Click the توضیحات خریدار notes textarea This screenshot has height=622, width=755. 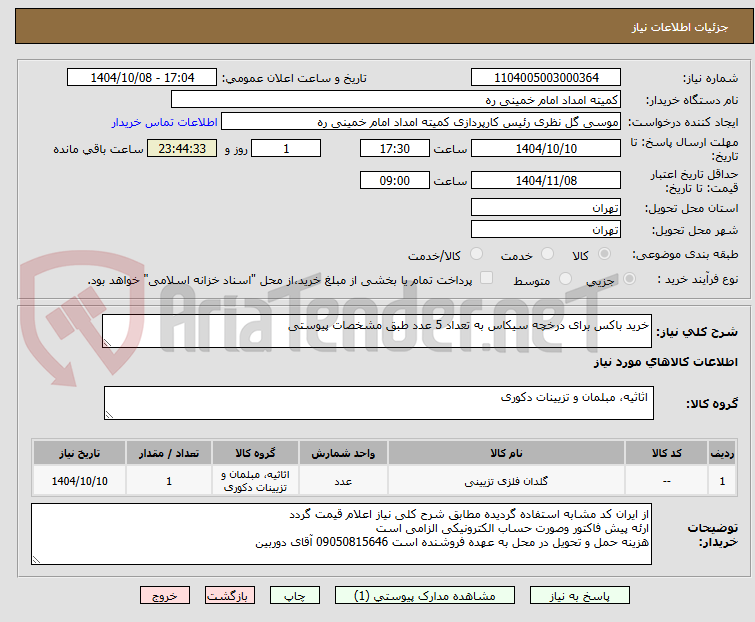click(x=341, y=534)
